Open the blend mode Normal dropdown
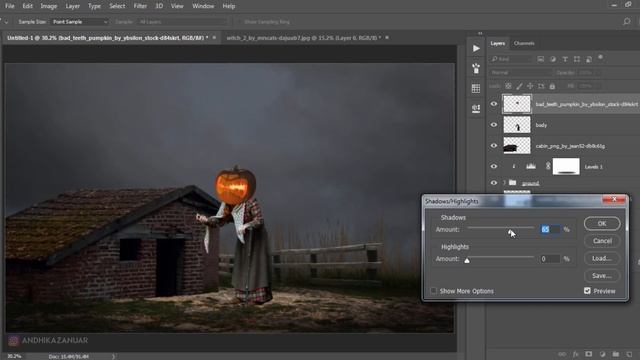The width and height of the screenshot is (640, 360). coord(520,73)
